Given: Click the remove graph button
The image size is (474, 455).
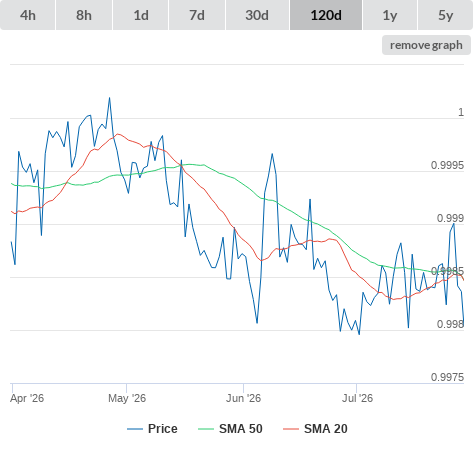Looking at the screenshot, I should click(x=426, y=45).
